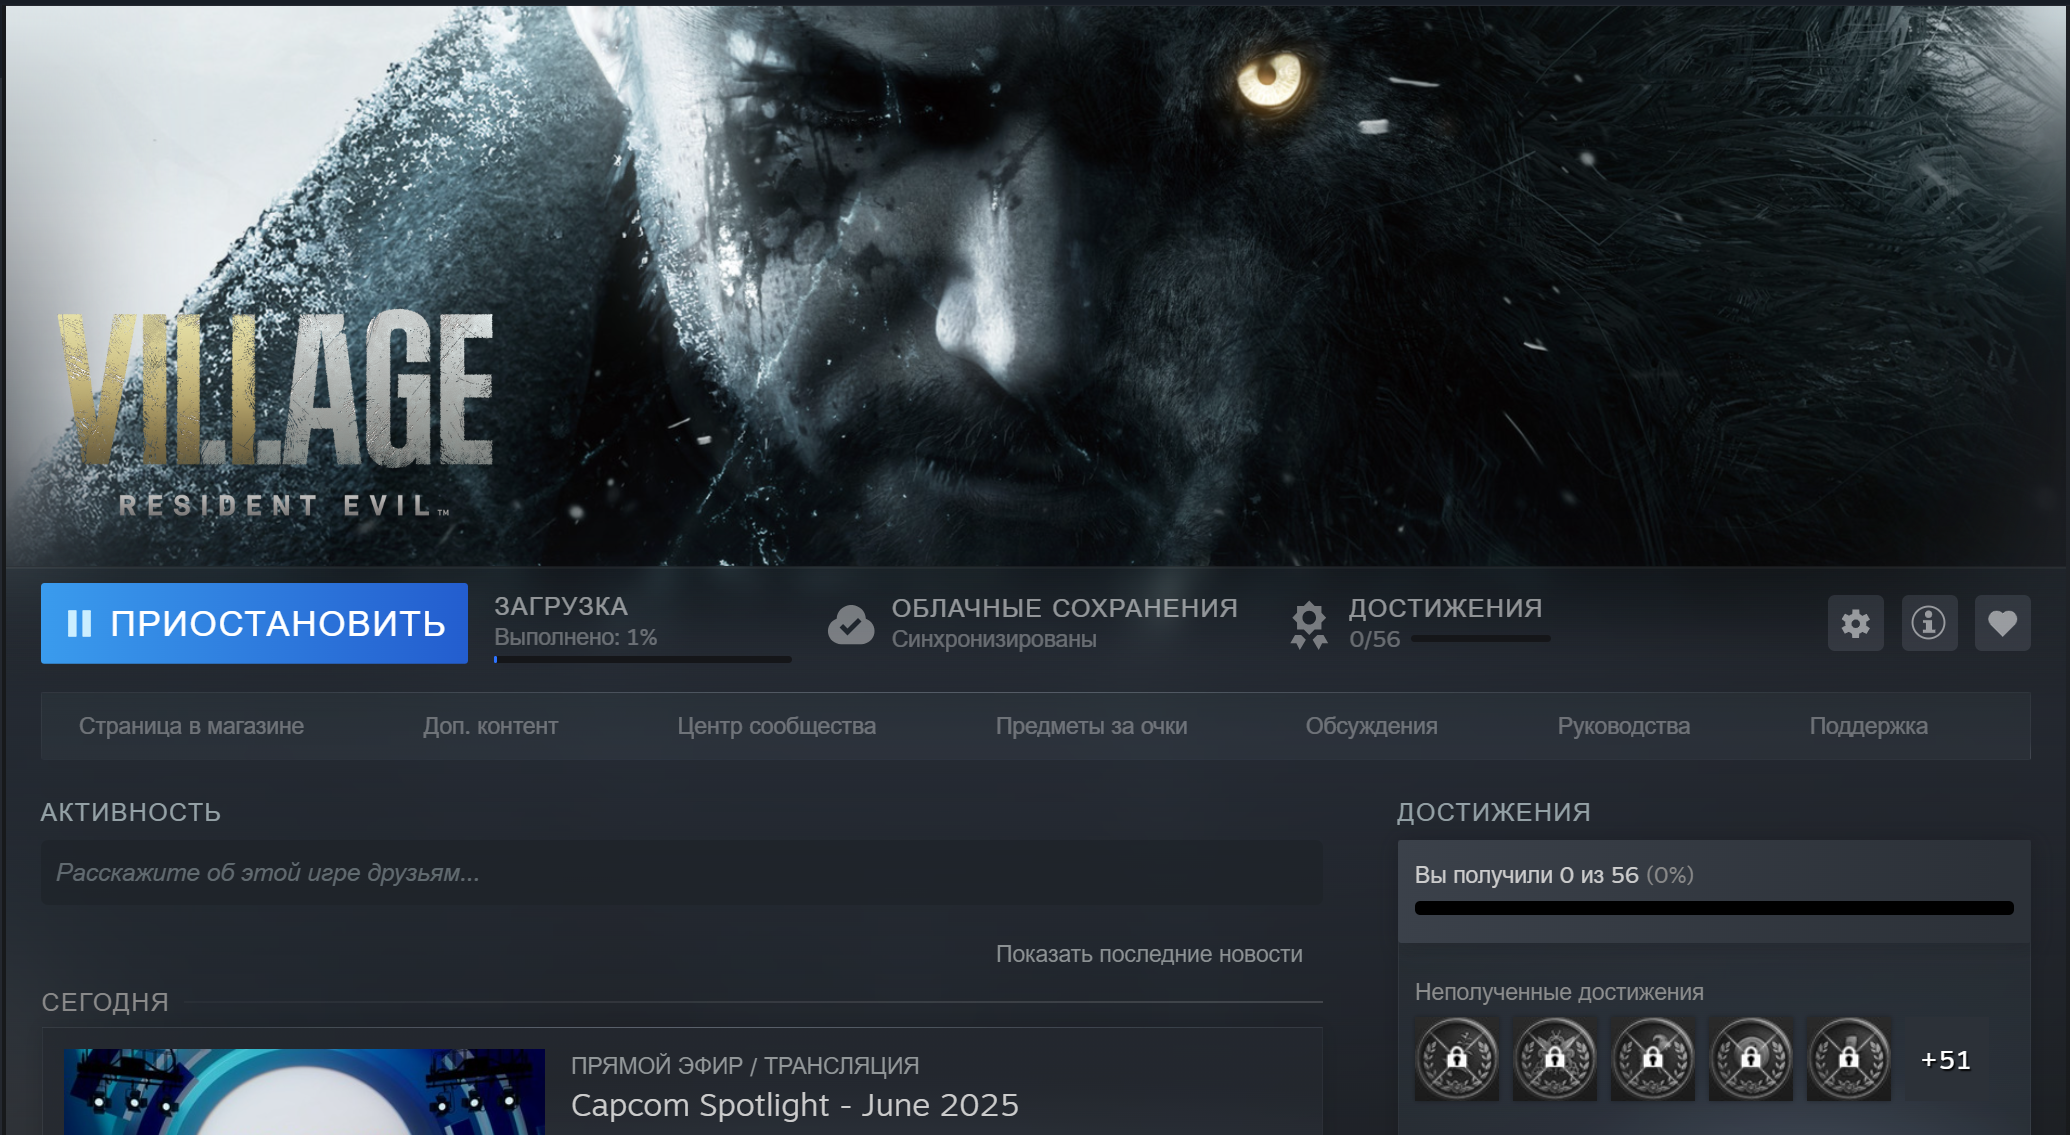
Task: Select the second locked achievement icon
Action: click(1555, 1059)
